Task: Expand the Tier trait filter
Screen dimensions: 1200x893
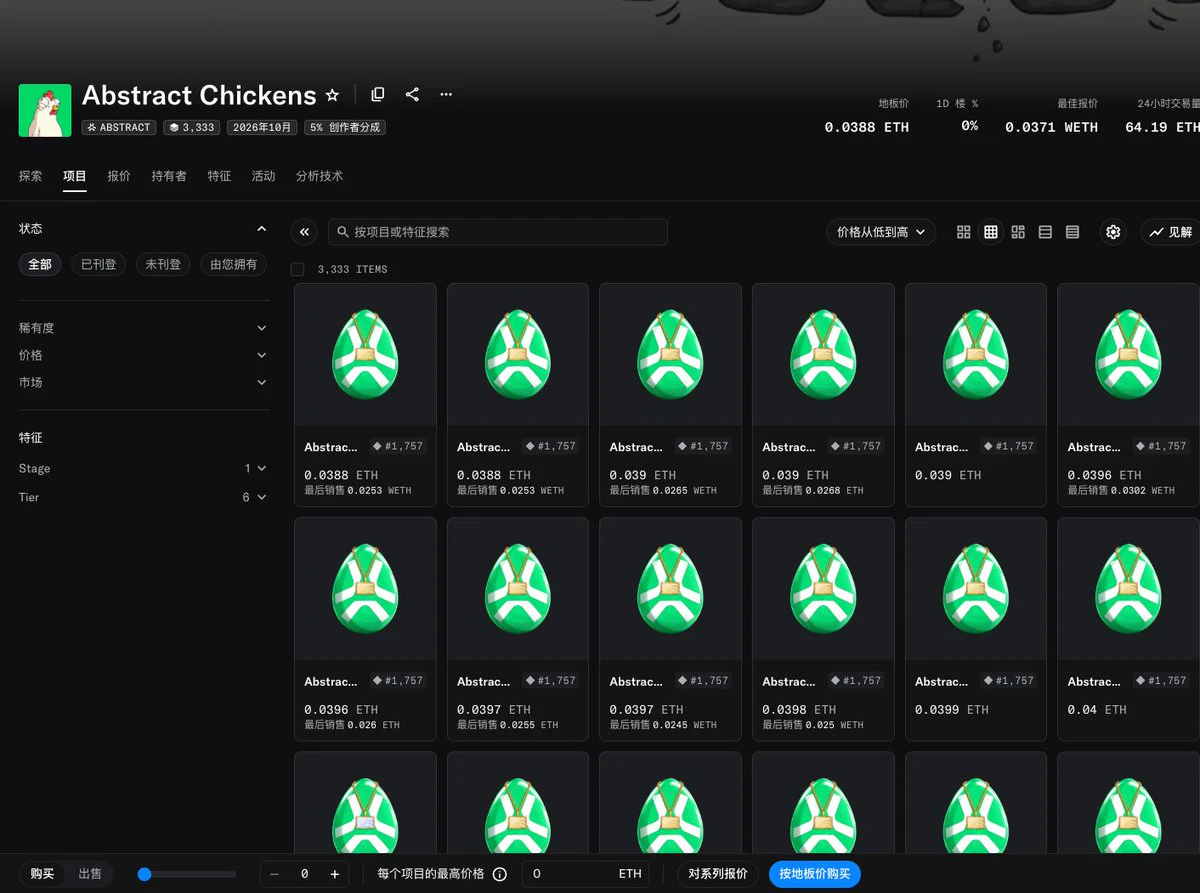Action: coord(144,497)
